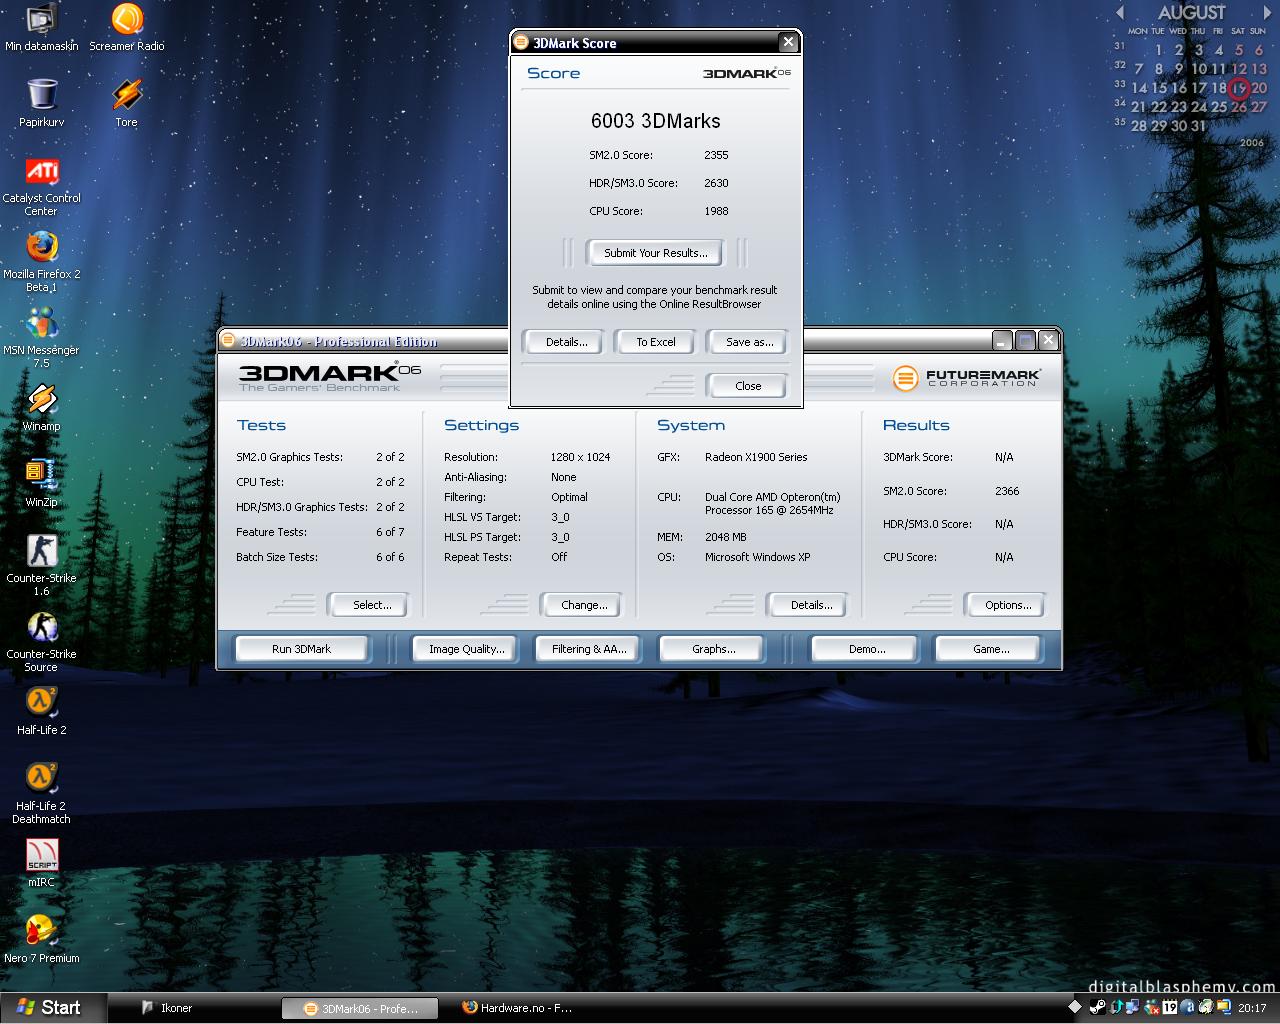
Task: Switch to 3DMark06 taskbar item
Action: pos(361,1008)
